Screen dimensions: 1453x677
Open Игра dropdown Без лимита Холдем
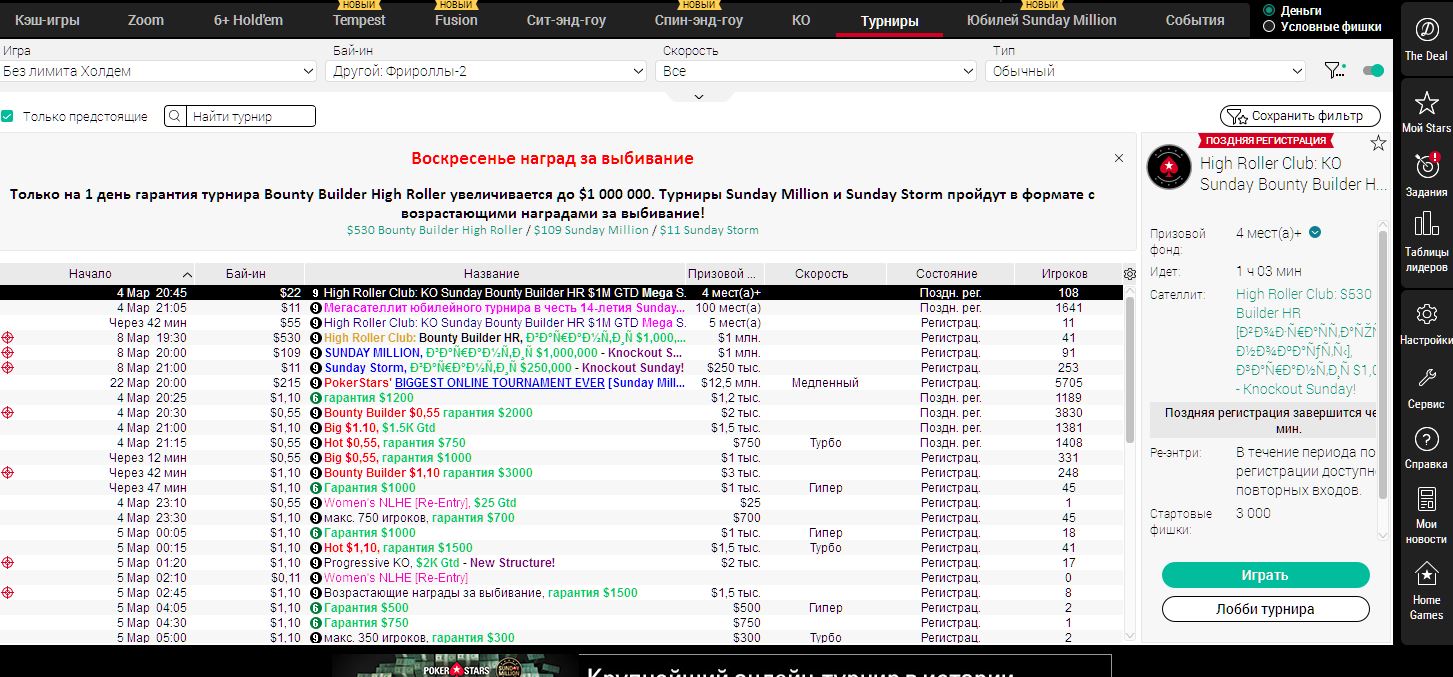point(158,71)
